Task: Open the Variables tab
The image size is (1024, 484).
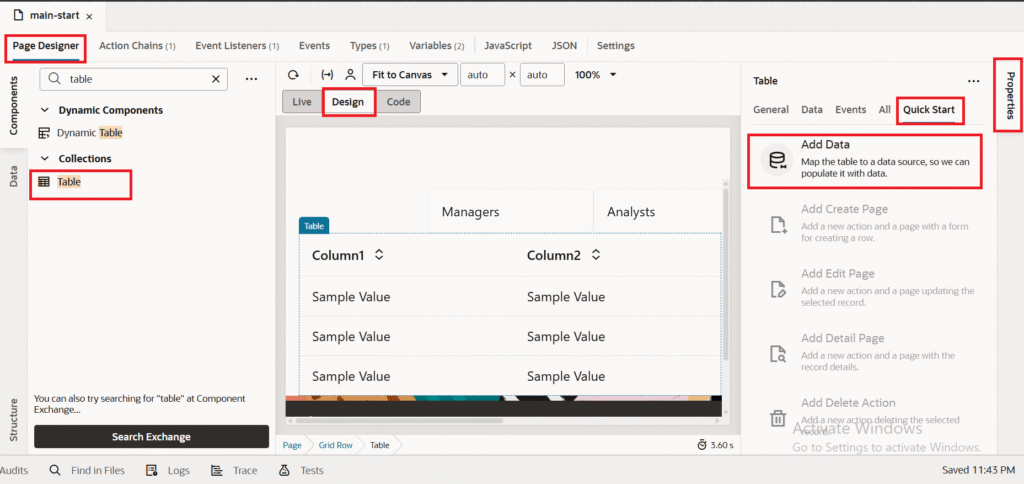Action: [437, 46]
